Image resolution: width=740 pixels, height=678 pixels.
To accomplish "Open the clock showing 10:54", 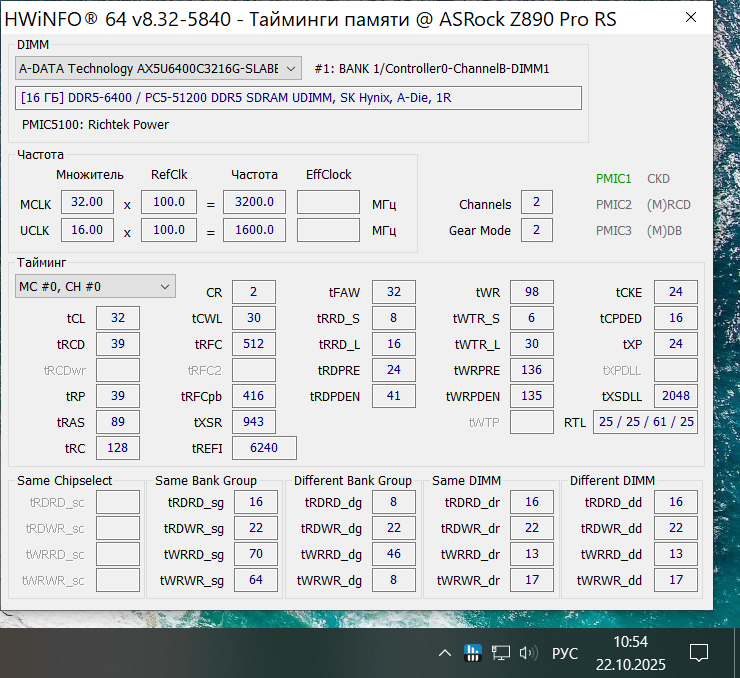I will (x=631, y=653).
